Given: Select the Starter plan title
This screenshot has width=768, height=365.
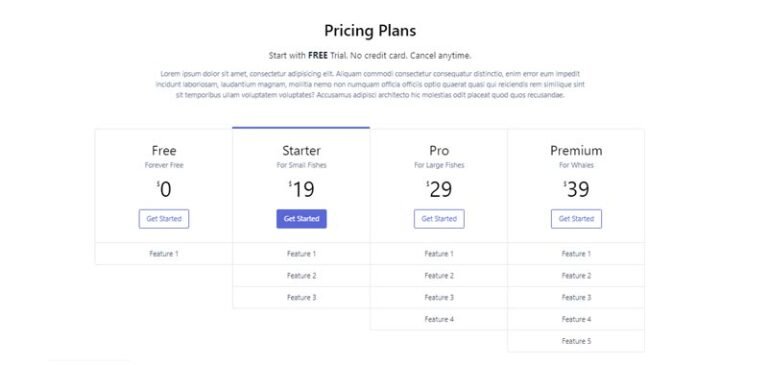Looking at the screenshot, I should click(301, 150).
